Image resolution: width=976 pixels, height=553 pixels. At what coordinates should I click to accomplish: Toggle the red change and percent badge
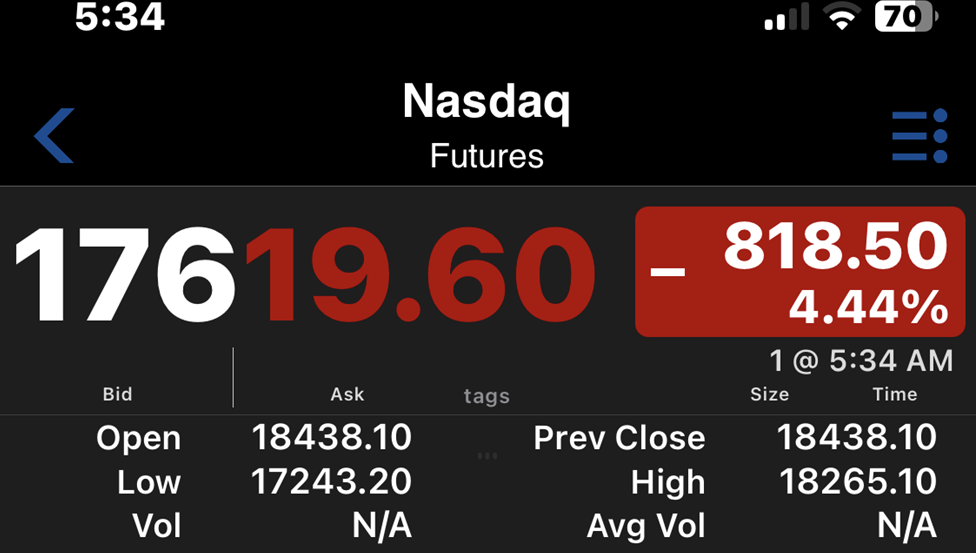pyautogui.click(x=800, y=272)
